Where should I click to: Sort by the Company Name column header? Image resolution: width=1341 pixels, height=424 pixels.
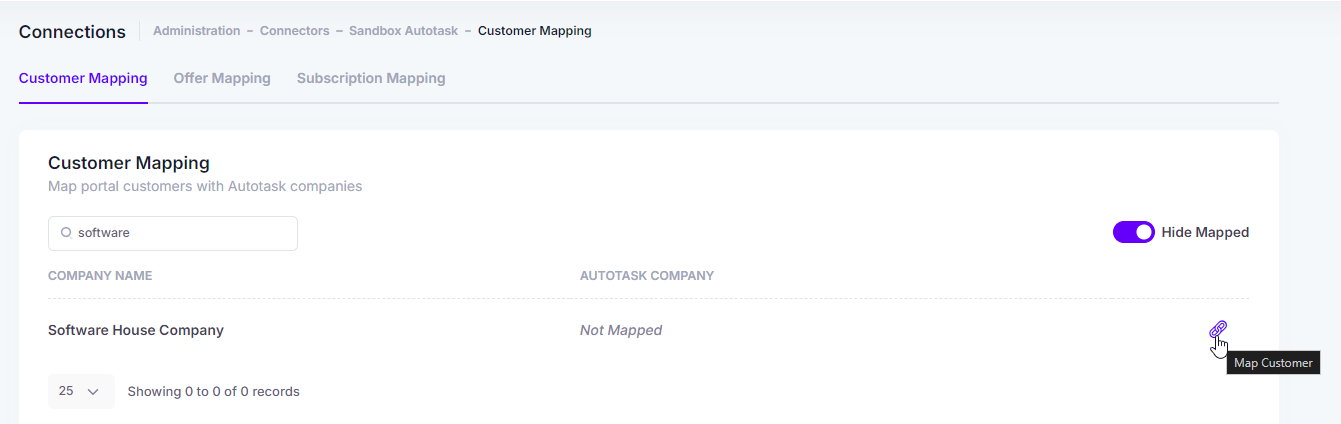[100, 276]
